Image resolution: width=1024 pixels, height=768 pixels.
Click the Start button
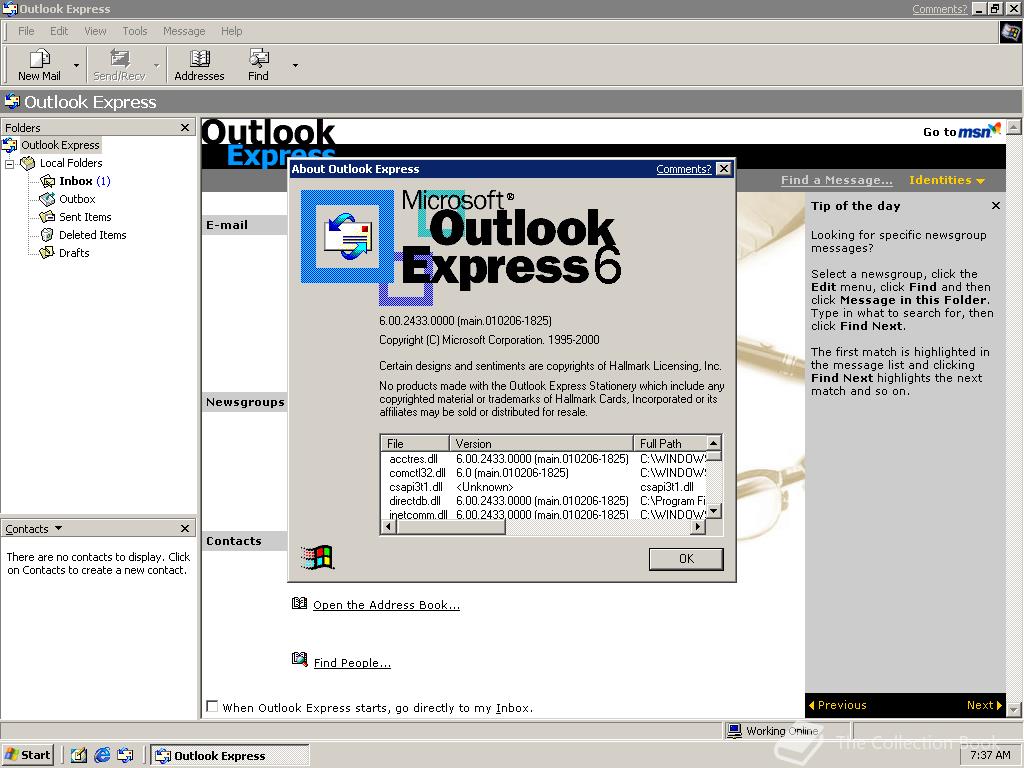pos(27,755)
